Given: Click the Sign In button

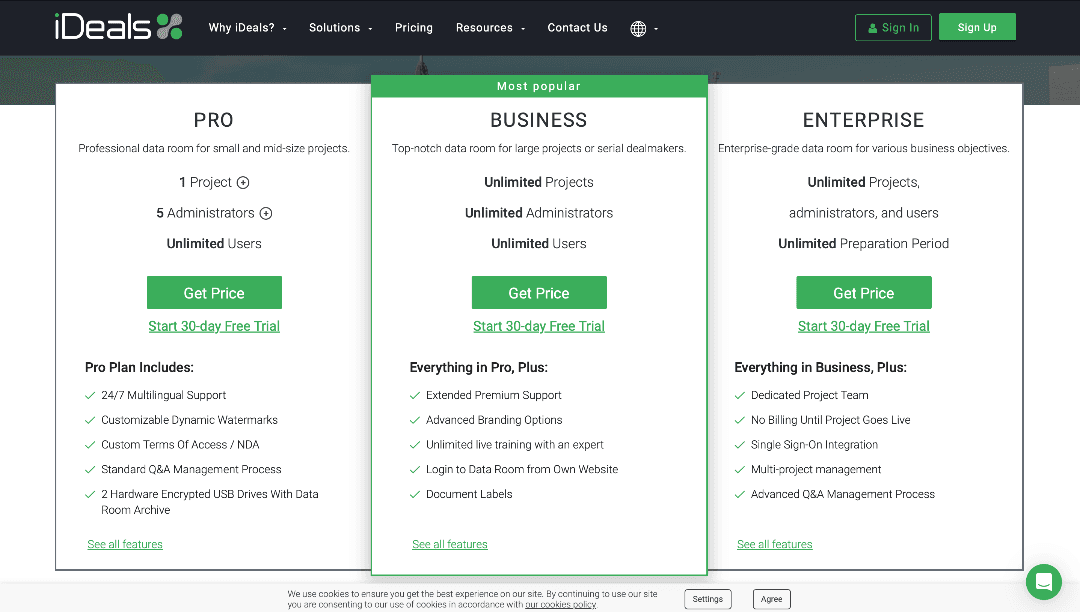Looking at the screenshot, I should [893, 28].
